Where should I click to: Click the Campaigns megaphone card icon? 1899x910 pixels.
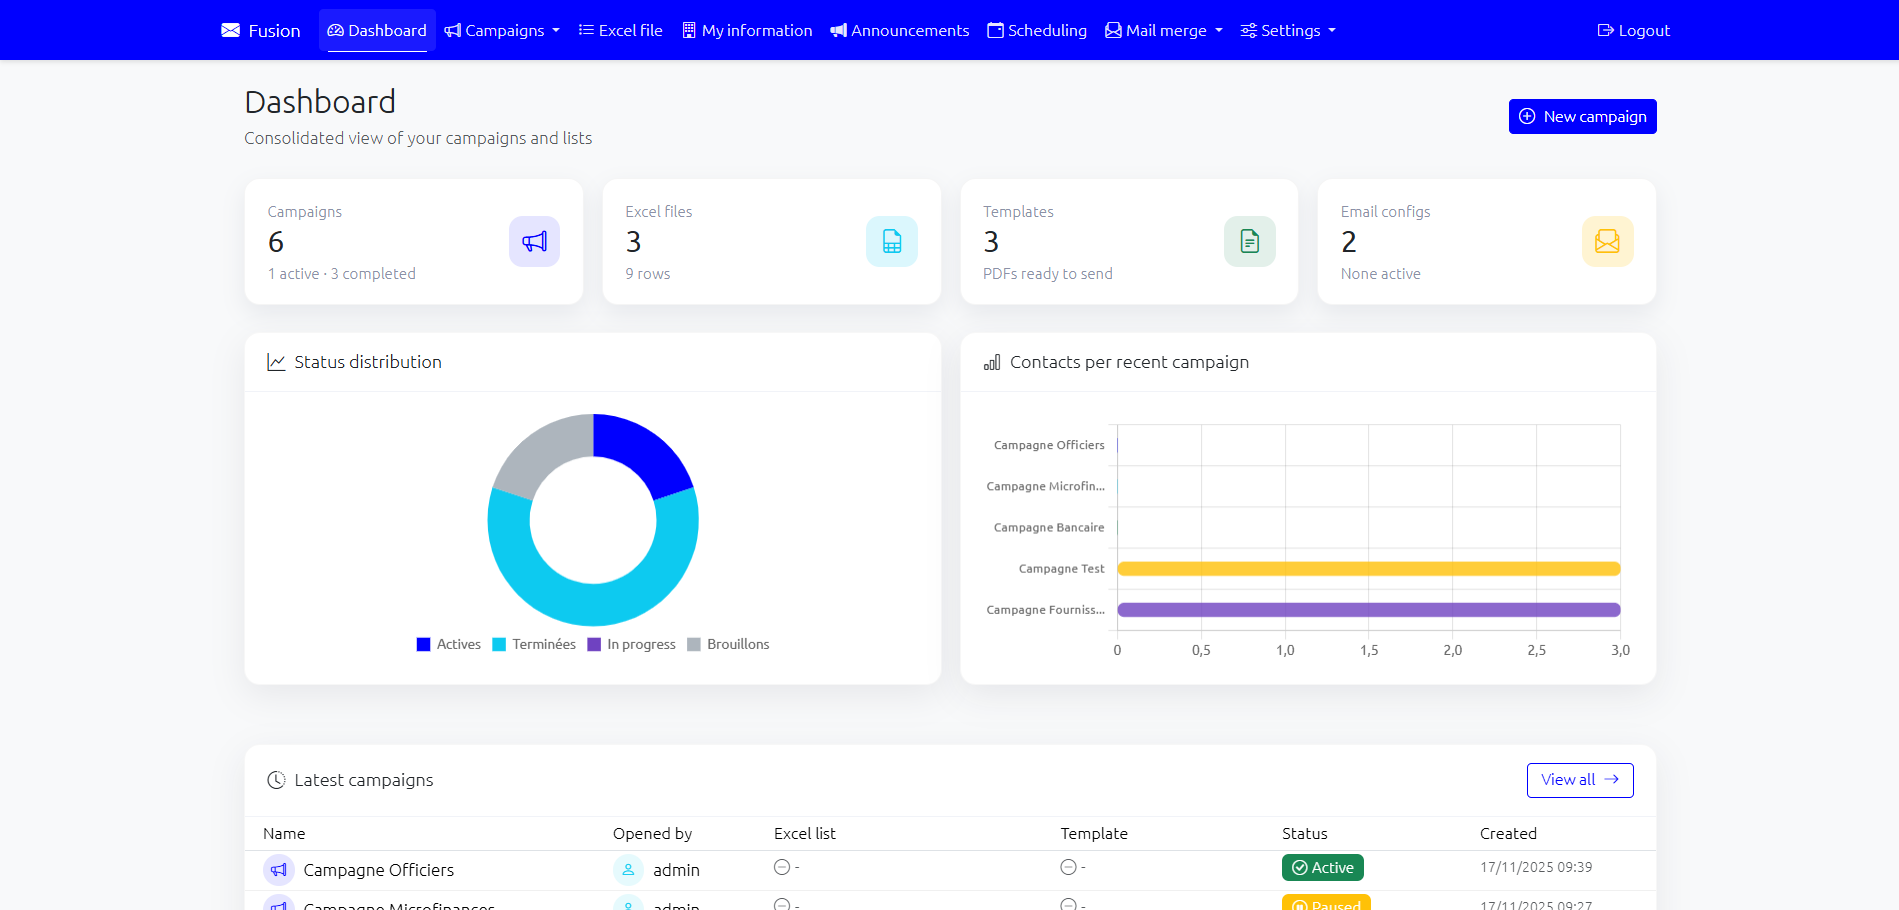(x=534, y=242)
